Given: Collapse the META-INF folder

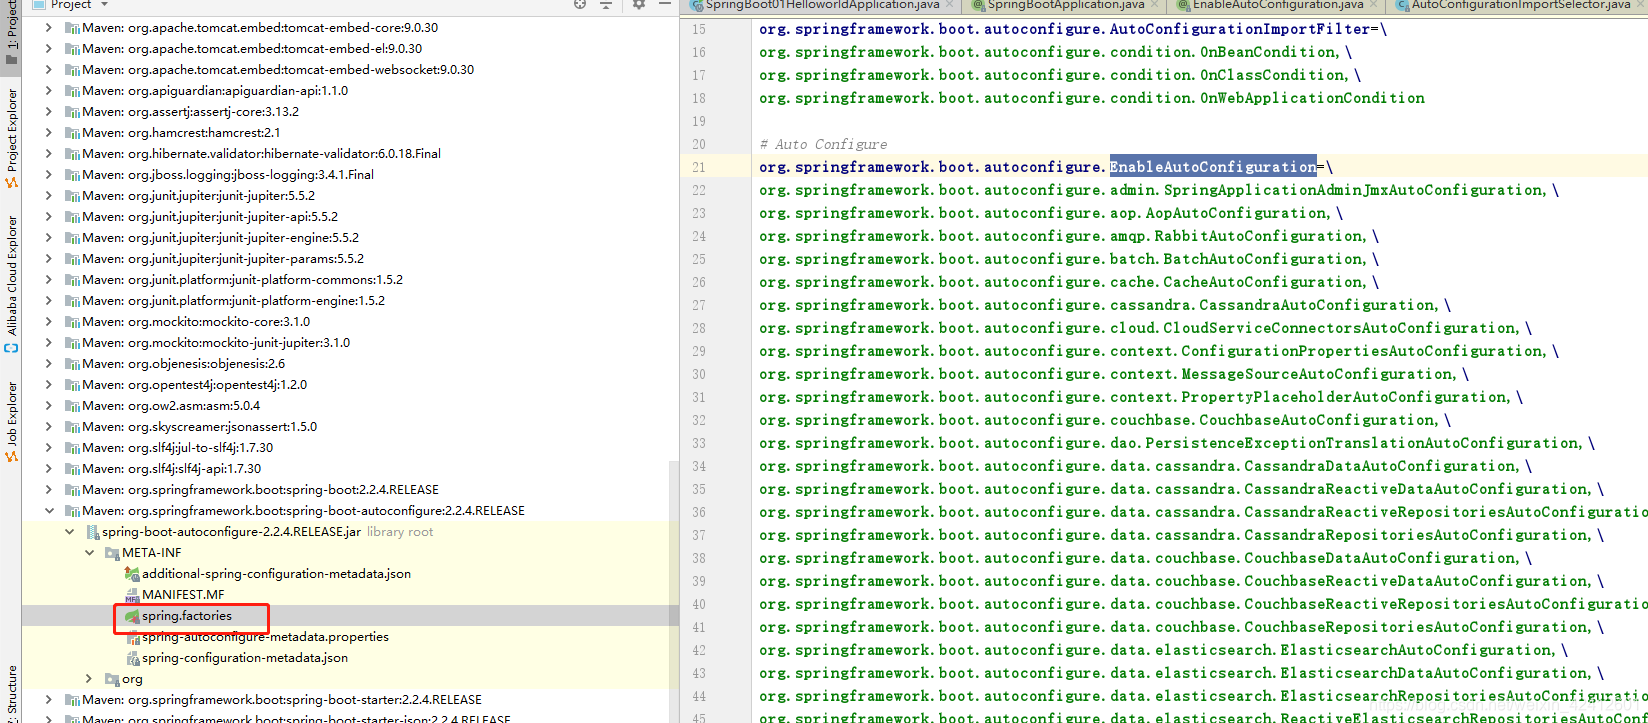Looking at the screenshot, I should tap(89, 553).
